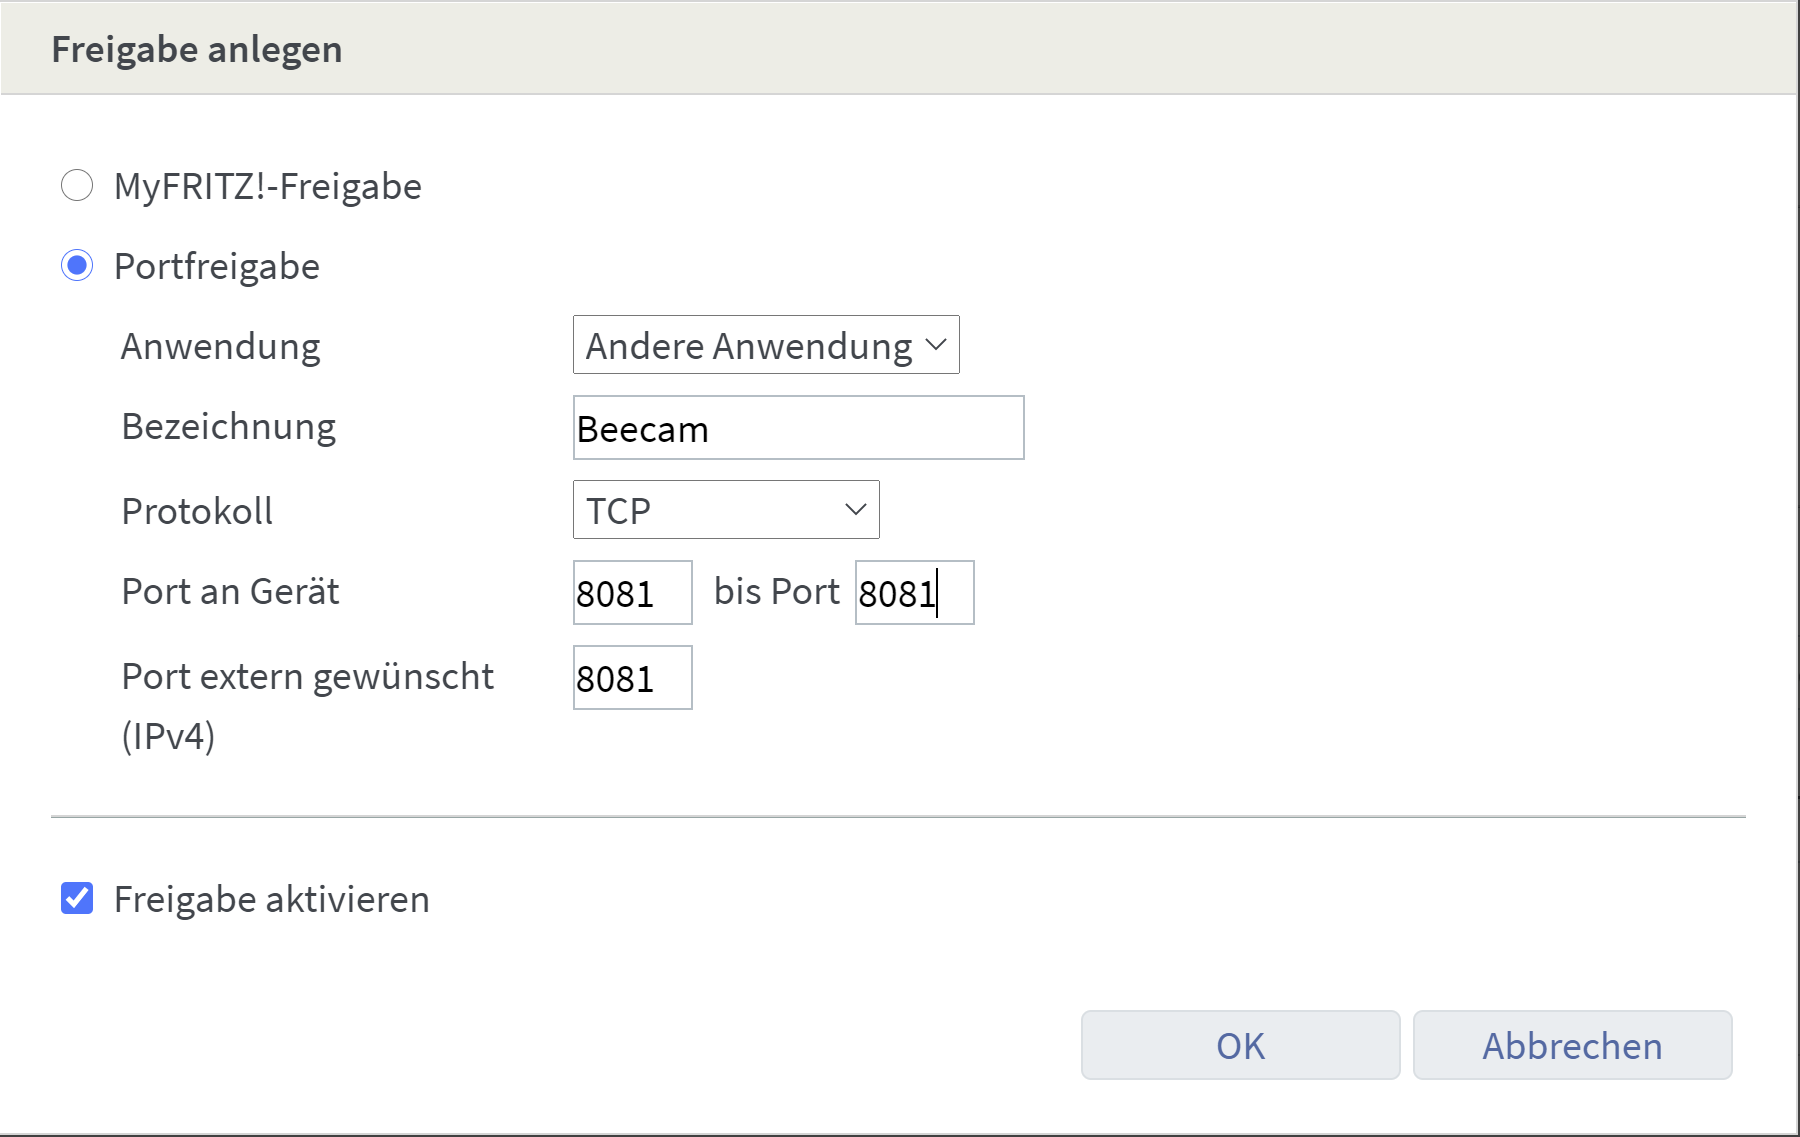
Task: Click the Port an Gerät label
Action: [229, 590]
